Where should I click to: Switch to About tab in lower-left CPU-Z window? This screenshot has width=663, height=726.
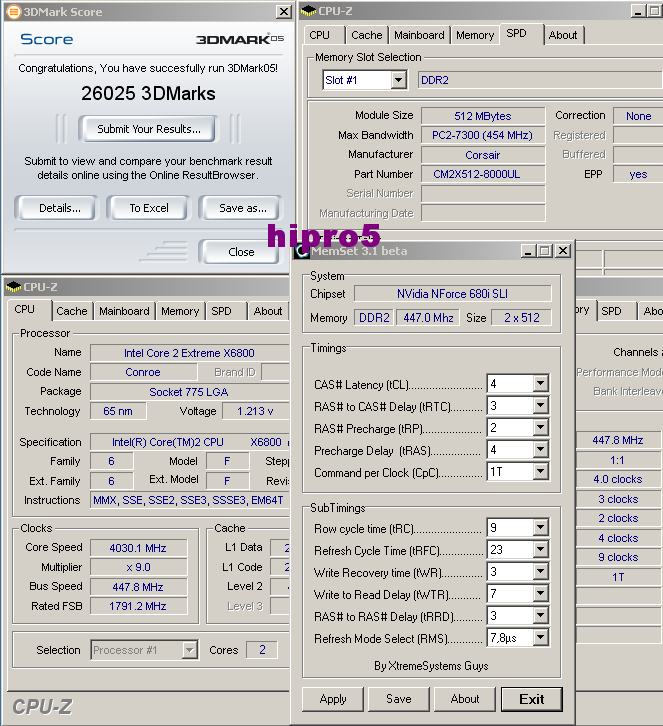click(x=268, y=311)
